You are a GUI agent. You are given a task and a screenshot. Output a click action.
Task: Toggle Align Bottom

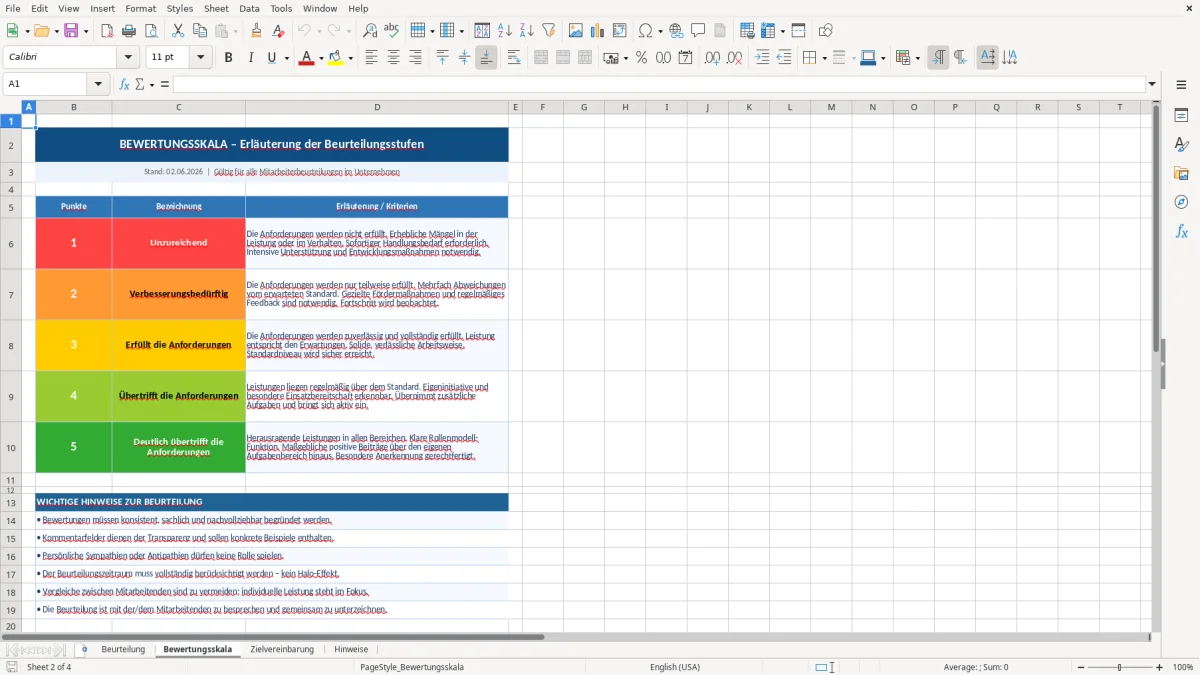coord(486,58)
